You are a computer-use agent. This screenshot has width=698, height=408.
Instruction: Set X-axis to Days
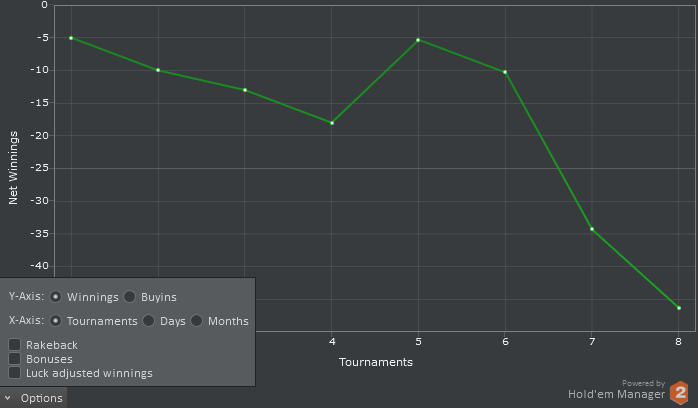coord(149,321)
